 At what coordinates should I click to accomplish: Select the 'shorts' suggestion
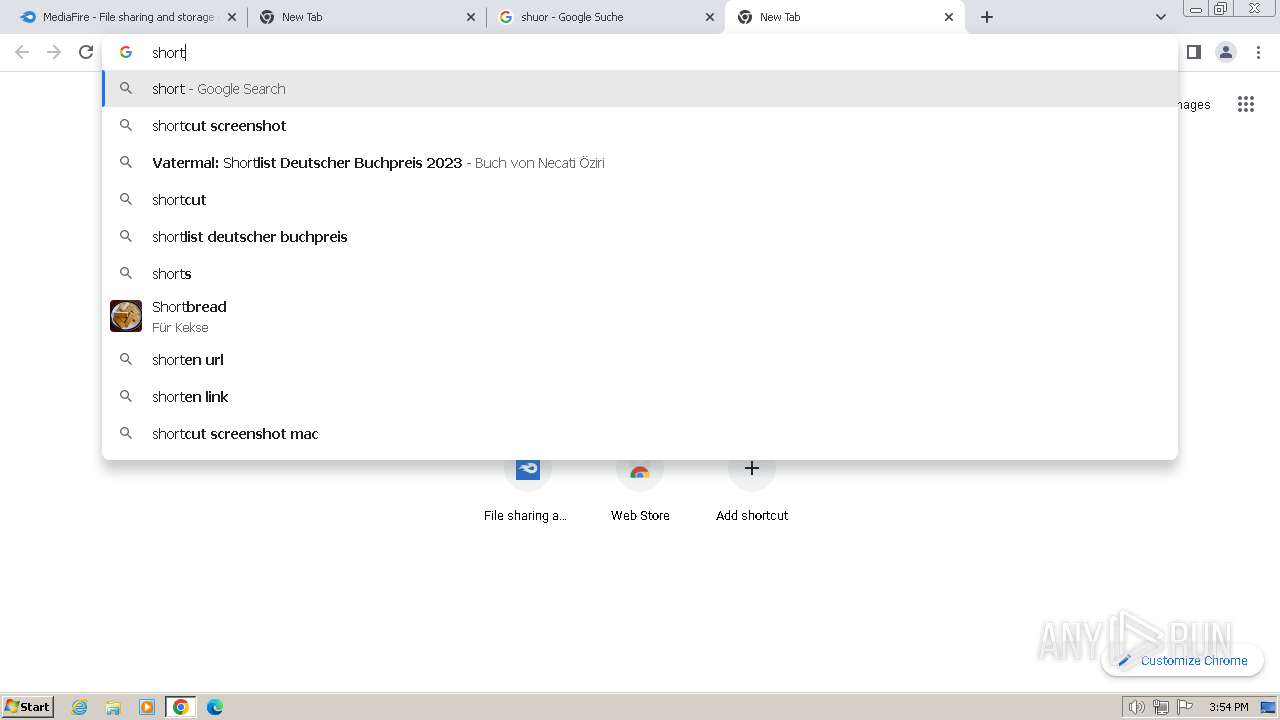(x=640, y=274)
